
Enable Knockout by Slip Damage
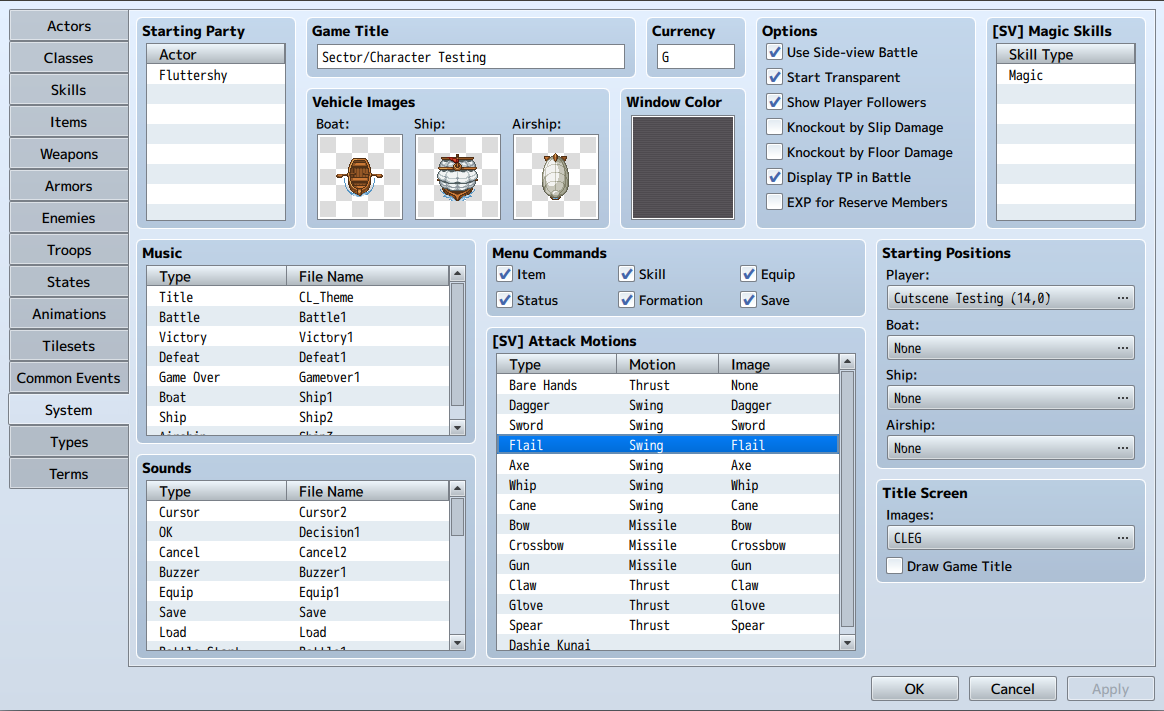[x=773, y=127]
